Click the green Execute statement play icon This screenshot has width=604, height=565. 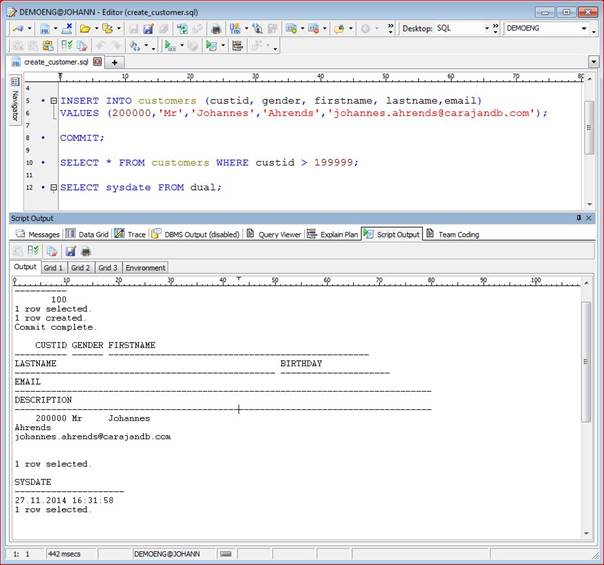click(x=170, y=46)
